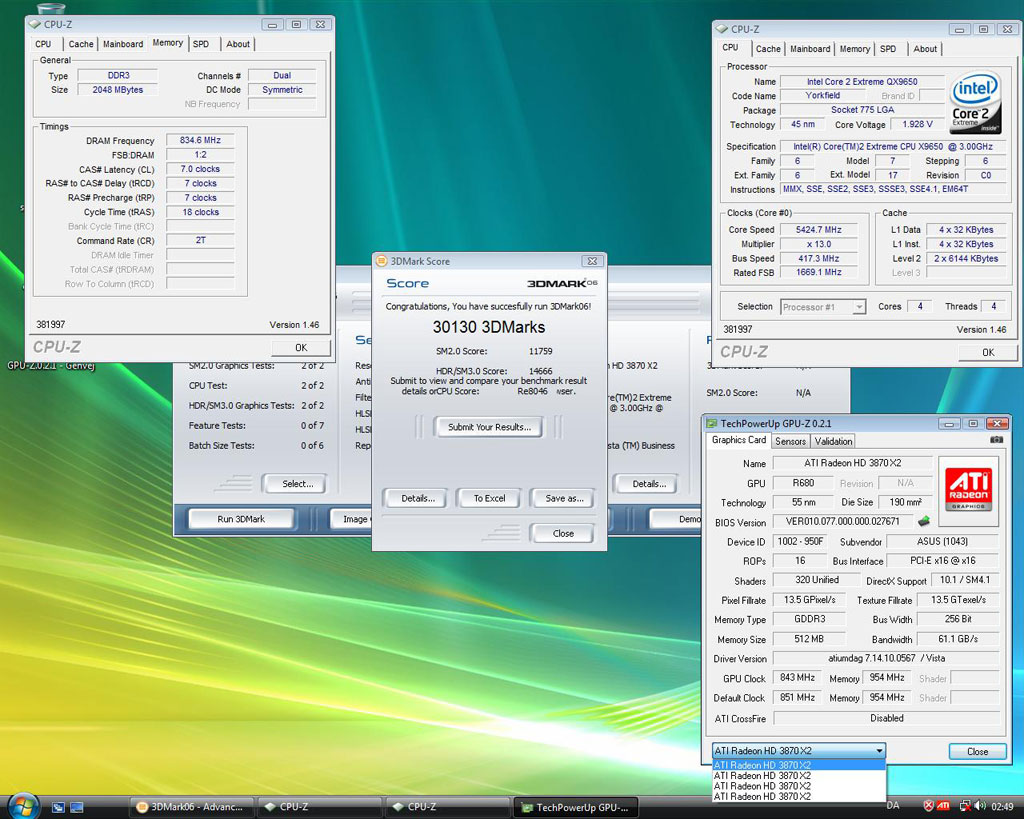Click OK in the left CPU-Z window

pos(300,347)
